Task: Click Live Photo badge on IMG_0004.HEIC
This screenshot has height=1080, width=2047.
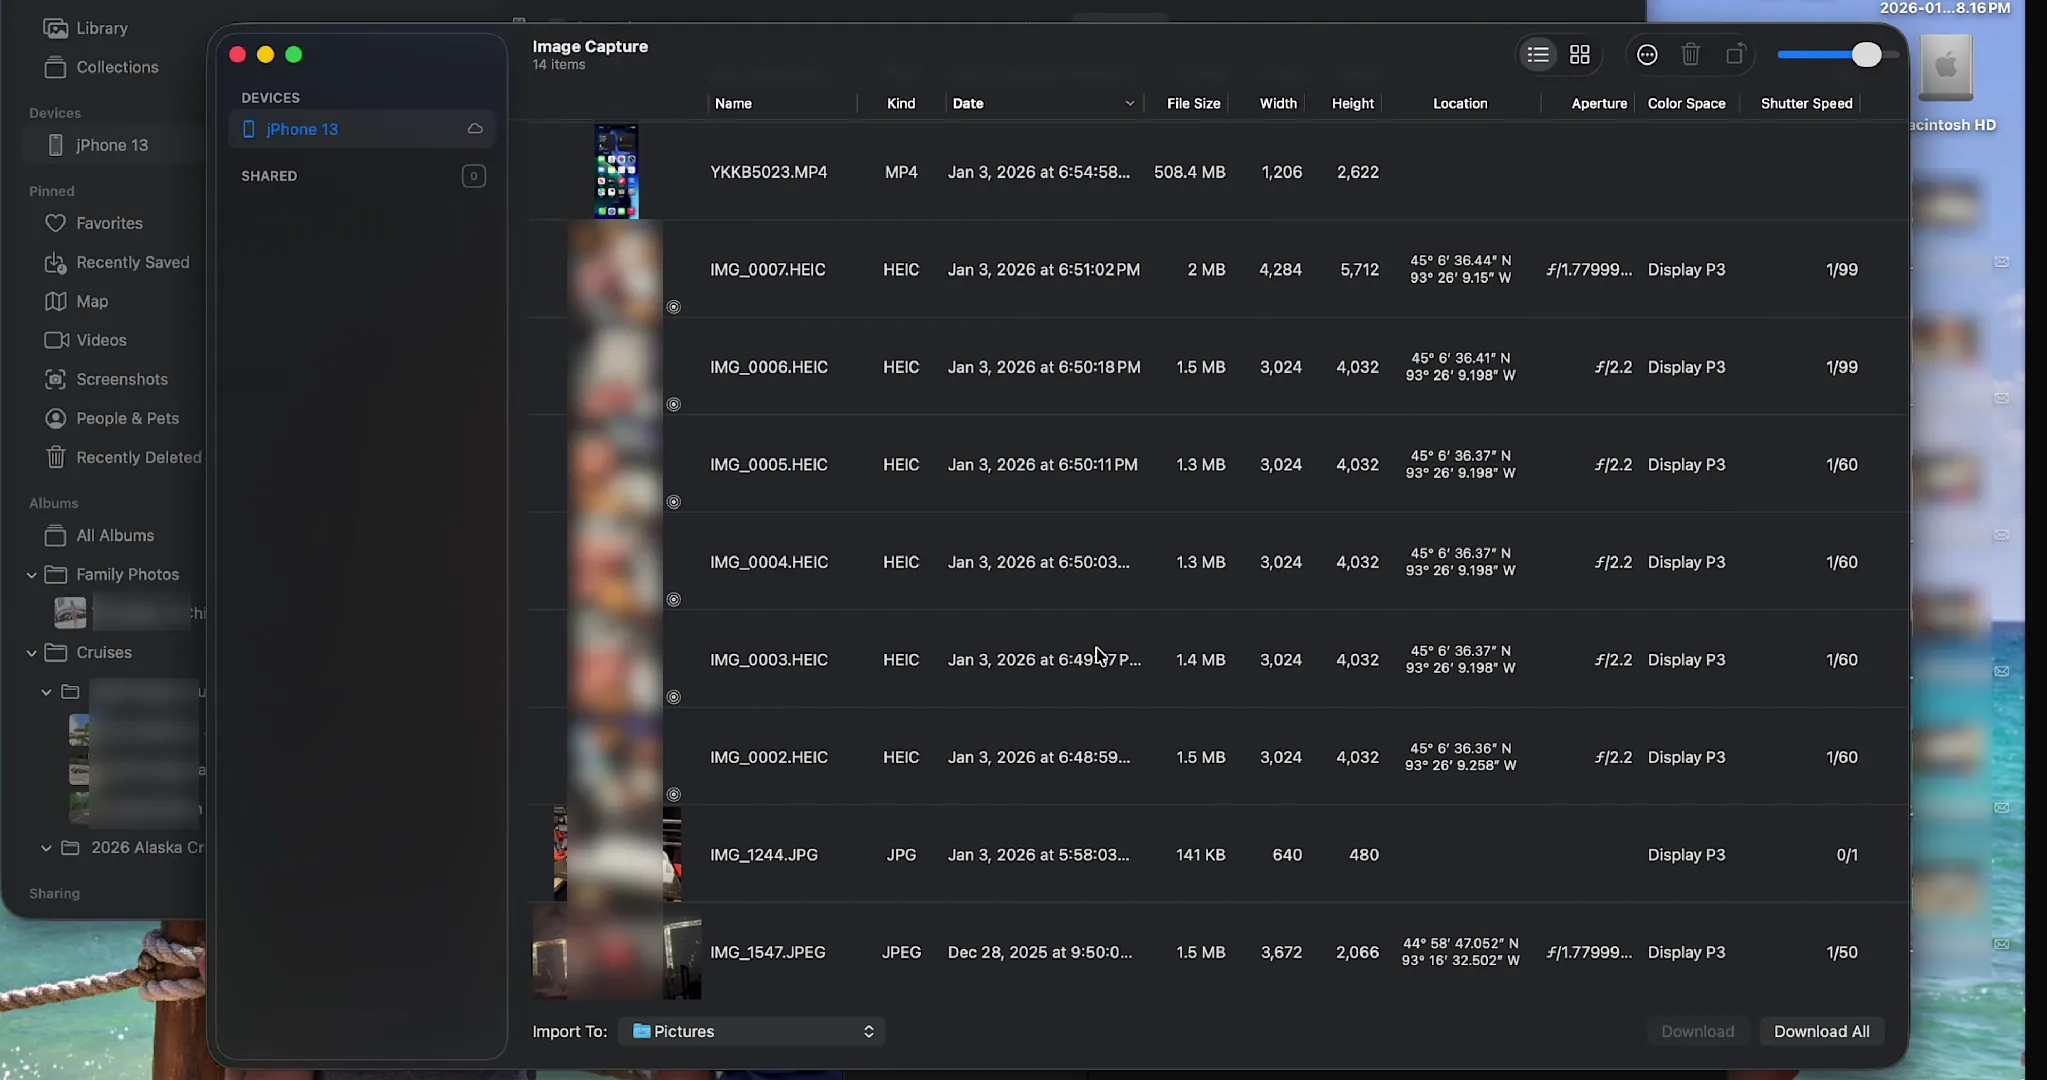Action: [674, 599]
